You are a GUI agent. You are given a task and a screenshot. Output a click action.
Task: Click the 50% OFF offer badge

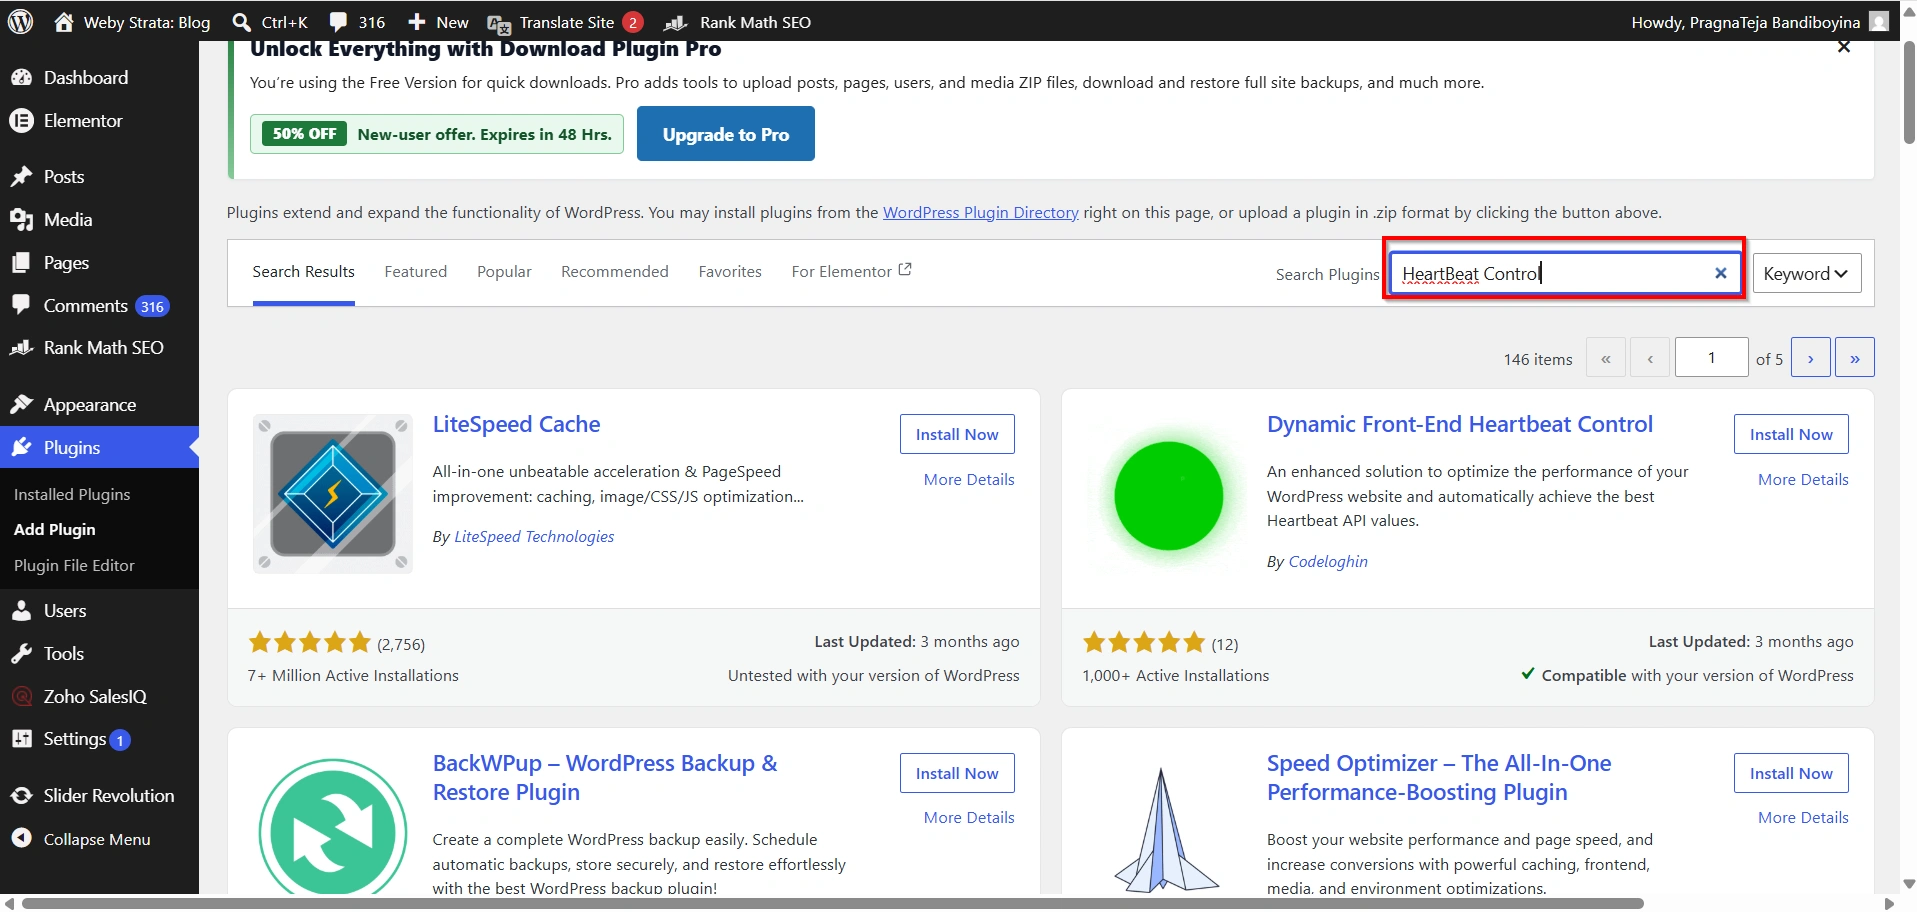point(305,134)
